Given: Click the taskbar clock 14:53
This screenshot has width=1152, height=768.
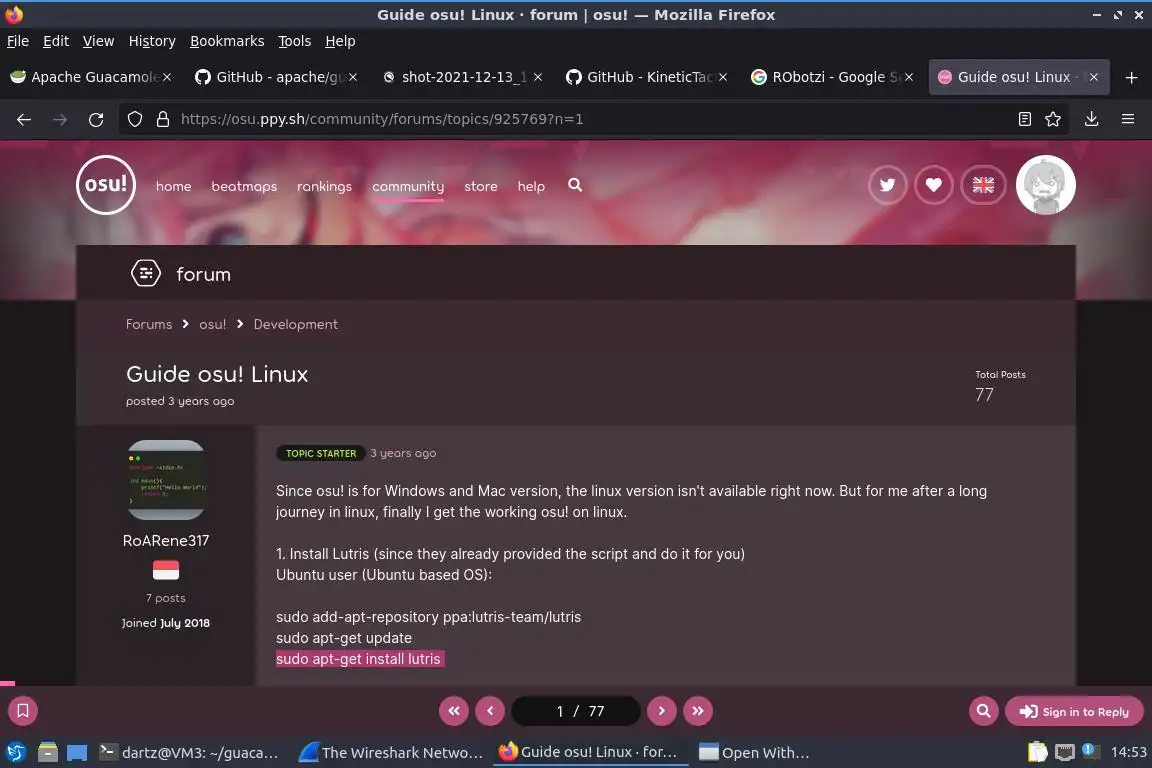Looking at the screenshot, I should pyautogui.click(x=1128, y=752).
